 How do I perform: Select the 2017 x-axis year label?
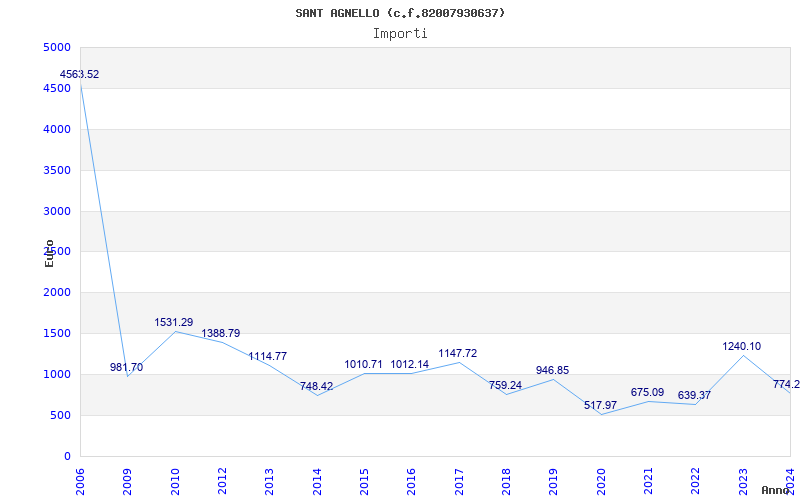[x=459, y=481]
